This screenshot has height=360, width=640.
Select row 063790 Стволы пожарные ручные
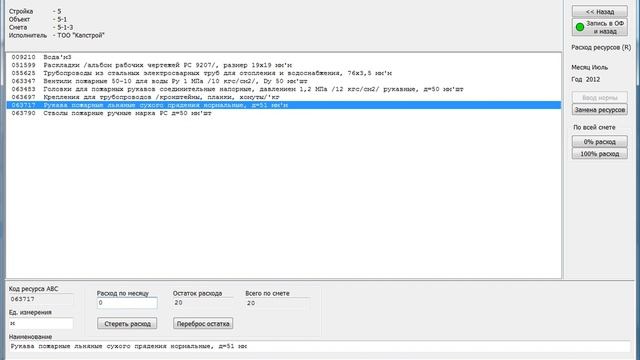(x=284, y=113)
